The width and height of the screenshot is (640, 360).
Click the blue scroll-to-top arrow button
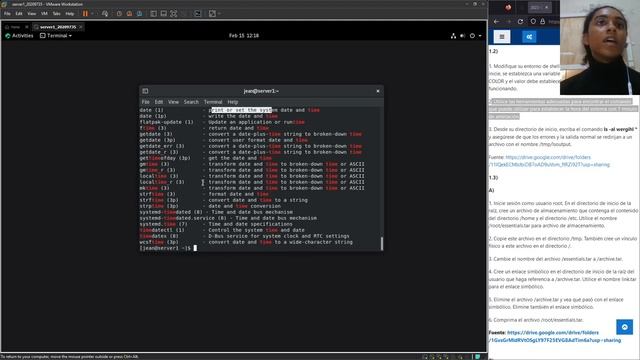click(x=624, y=327)
